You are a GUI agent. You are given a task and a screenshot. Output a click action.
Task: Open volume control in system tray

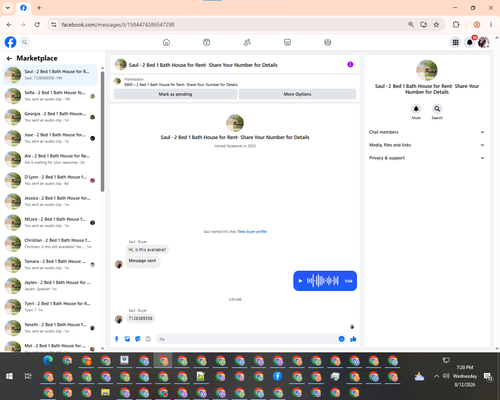tap(446, 376)
